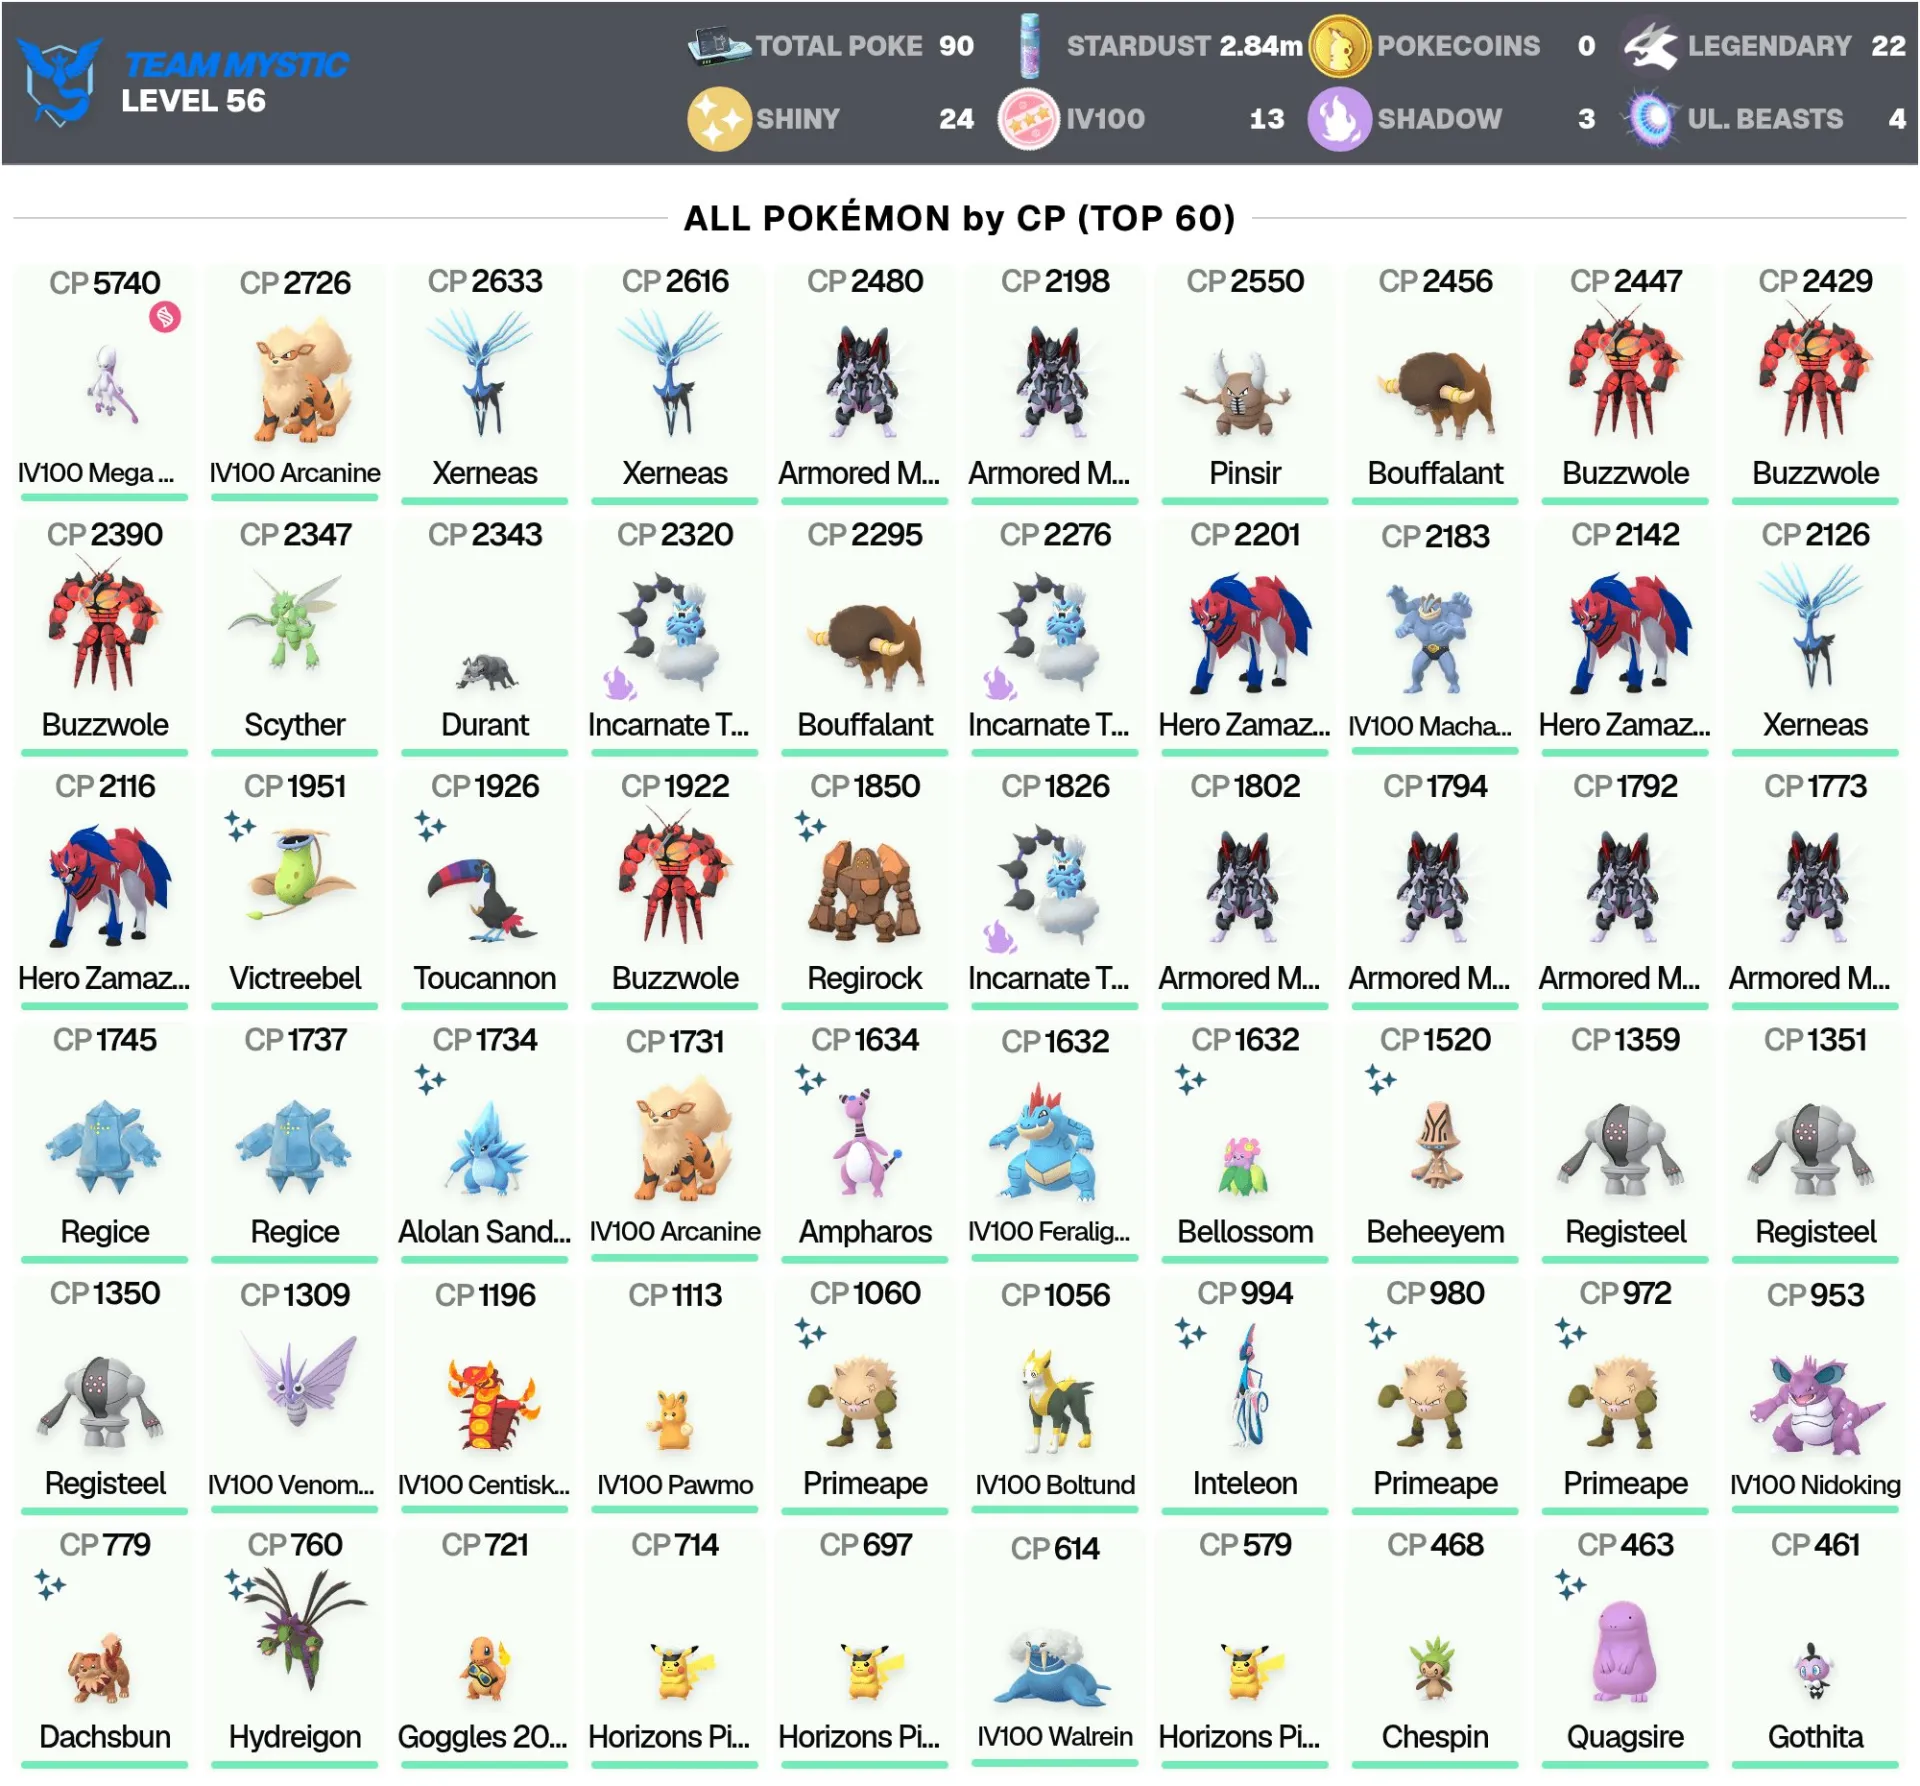Click shiny sparkle icon on Victreebel card

(x=240, y=827)
